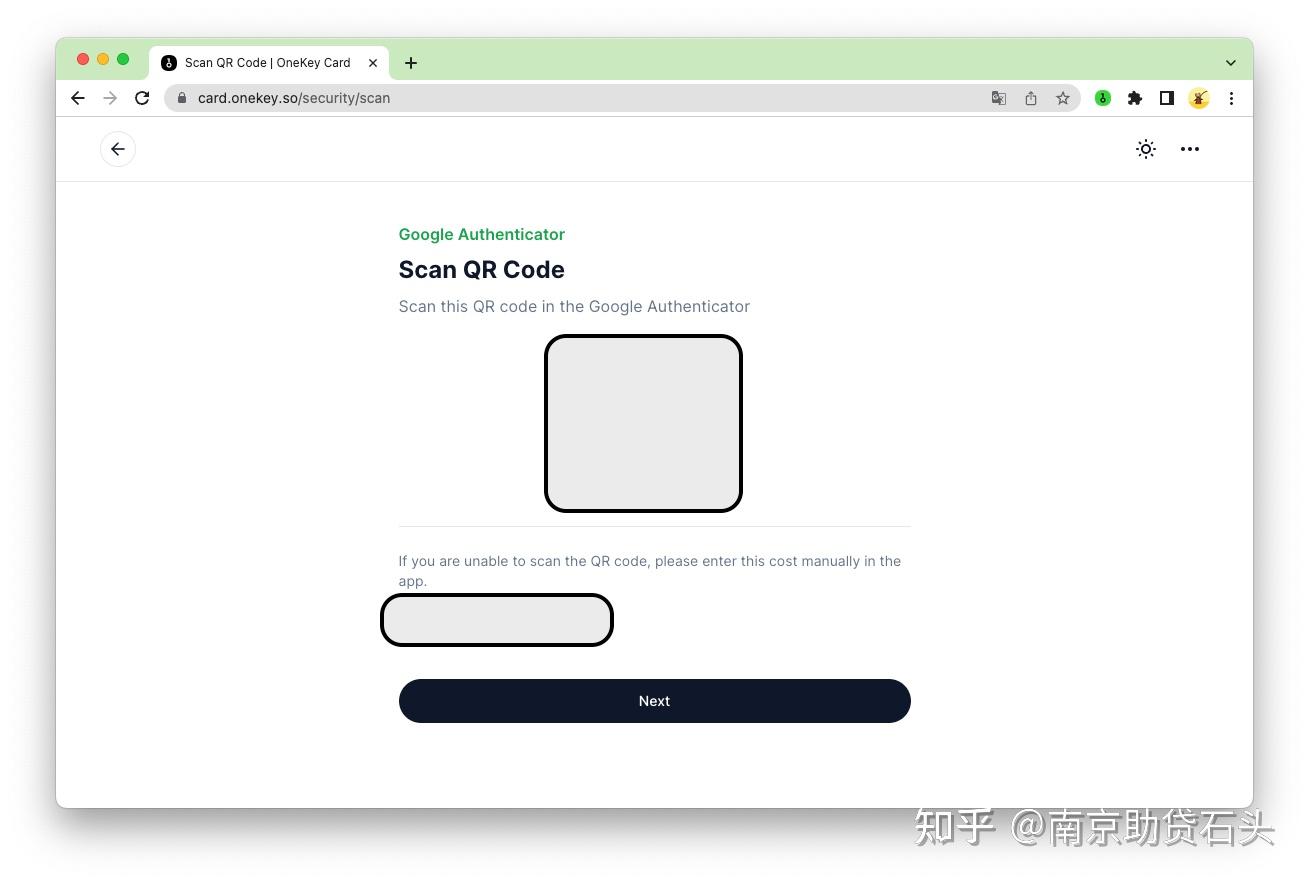The width and height of the screenshot is (1309, 882).
Task: Open a new tab with the plus button
Action: click(x=411, y=62)
